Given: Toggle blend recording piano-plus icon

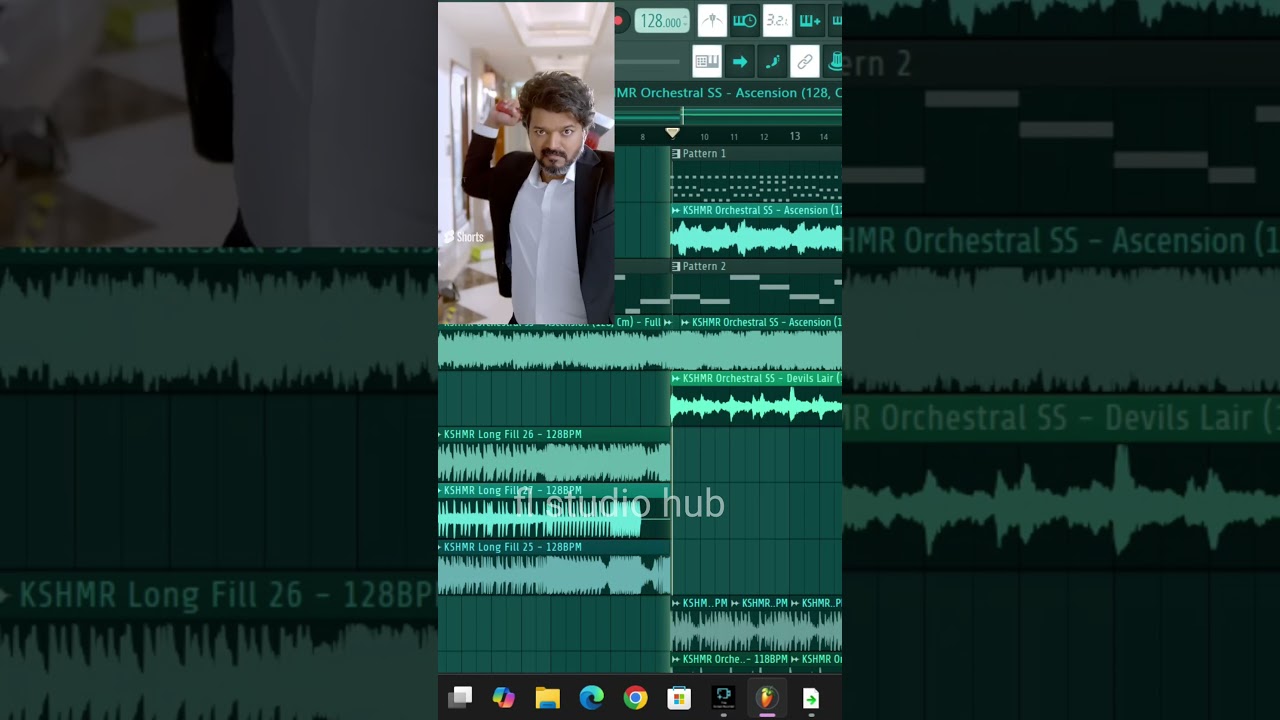Looking at the screenshot, I should (x=810, y=21).
